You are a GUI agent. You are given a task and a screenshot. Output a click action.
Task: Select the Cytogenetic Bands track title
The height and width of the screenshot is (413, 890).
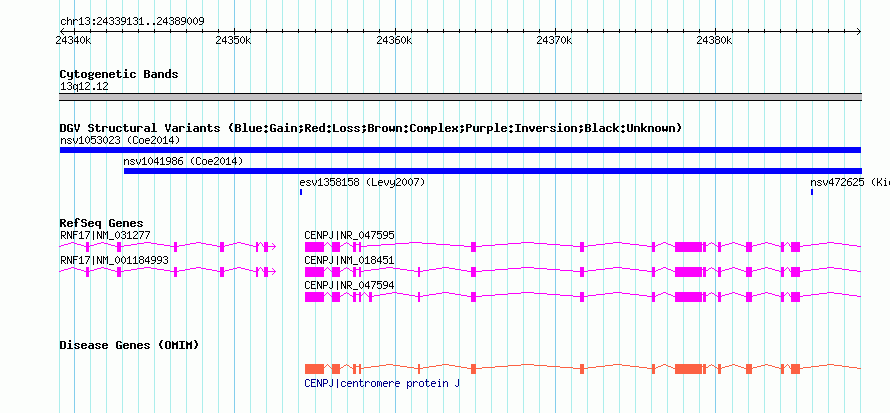point(119,74)
